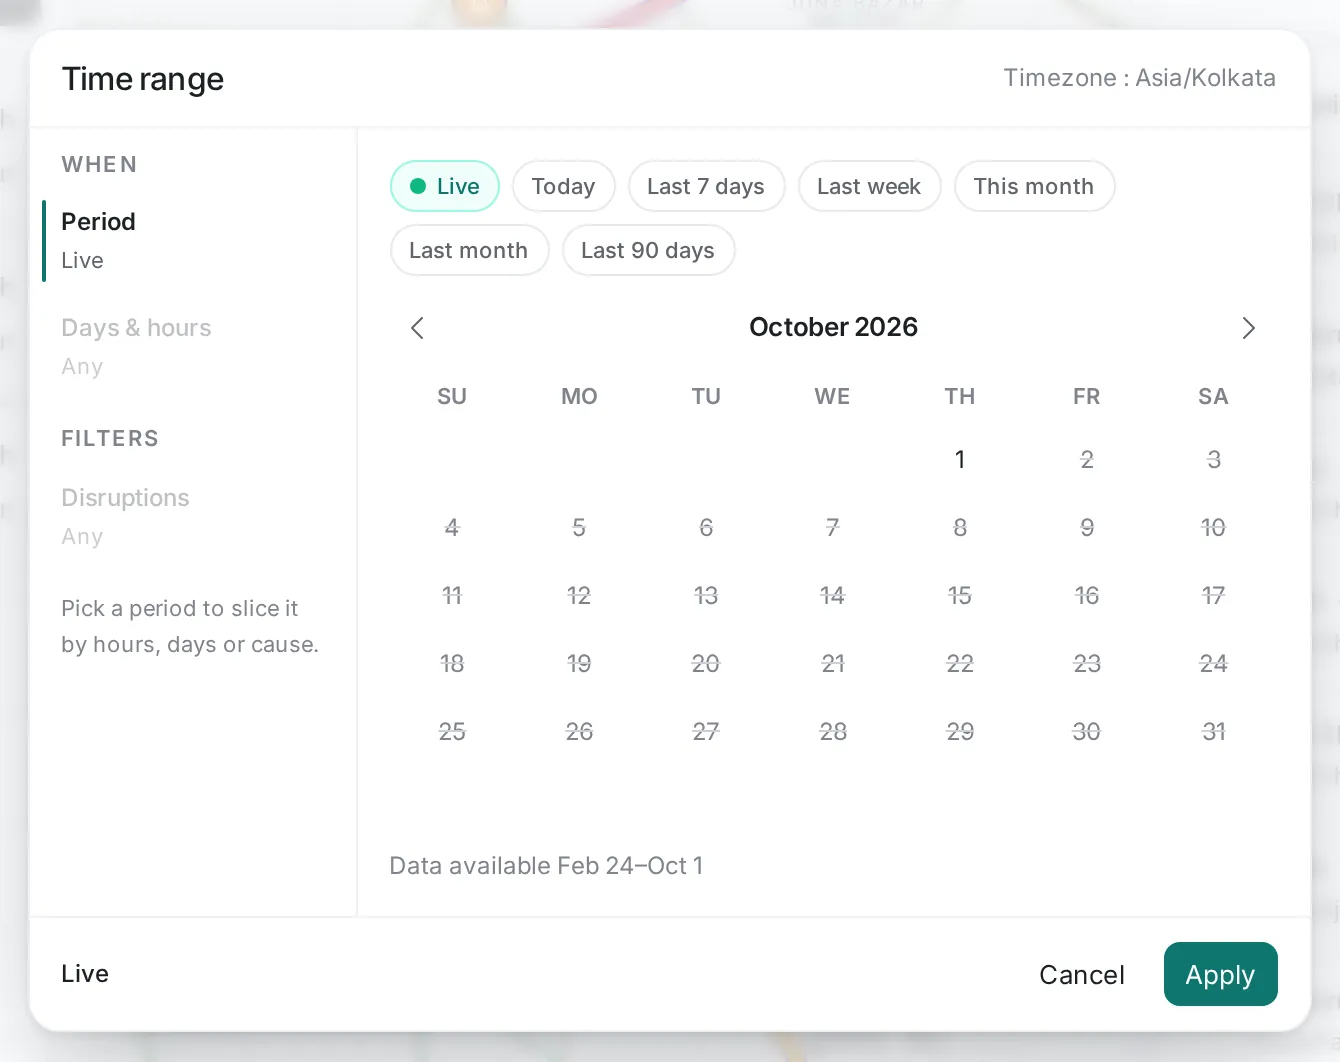Choose the Today preset
The height and width of the screenshot is (1062, 1340).
(564, 186)
